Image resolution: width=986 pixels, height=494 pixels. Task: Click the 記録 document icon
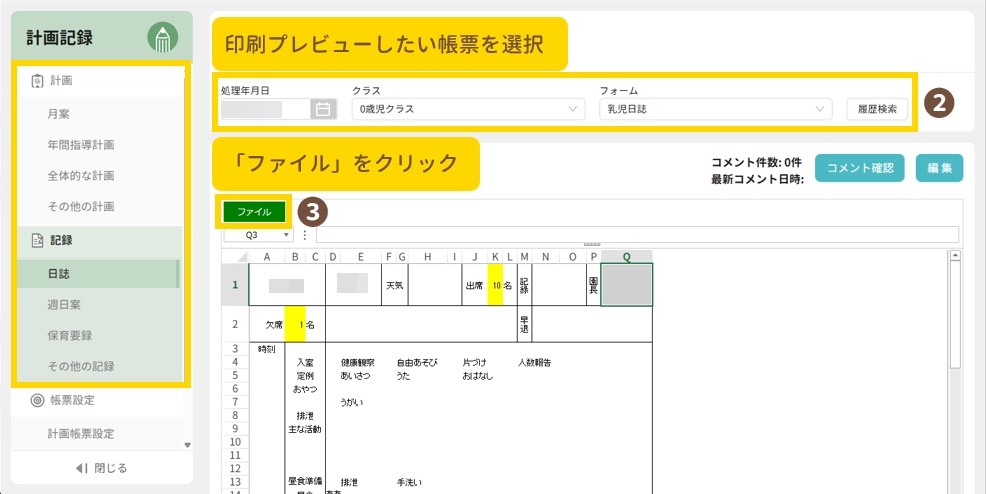38,240
